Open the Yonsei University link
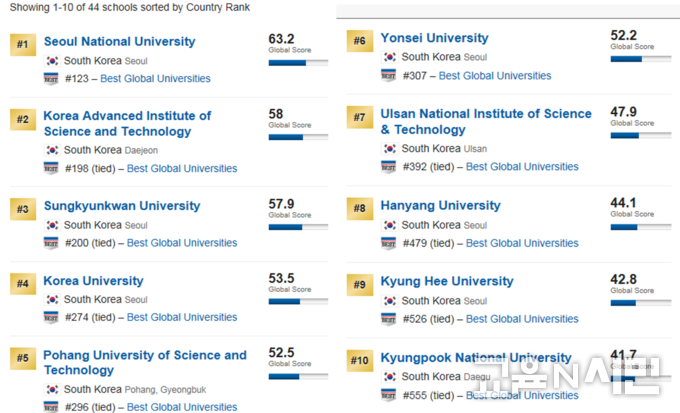680x413 pixels. (434, 38)
